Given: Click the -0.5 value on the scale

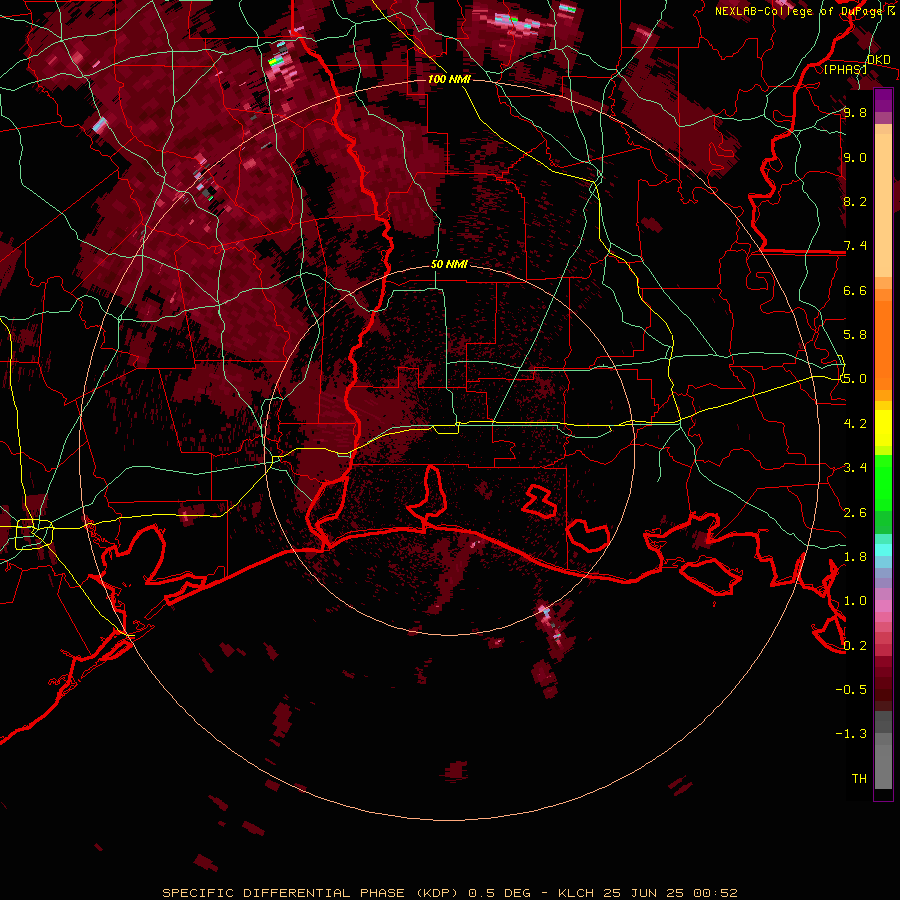Looking at the screenshot, I should click(x=851, y=689).
